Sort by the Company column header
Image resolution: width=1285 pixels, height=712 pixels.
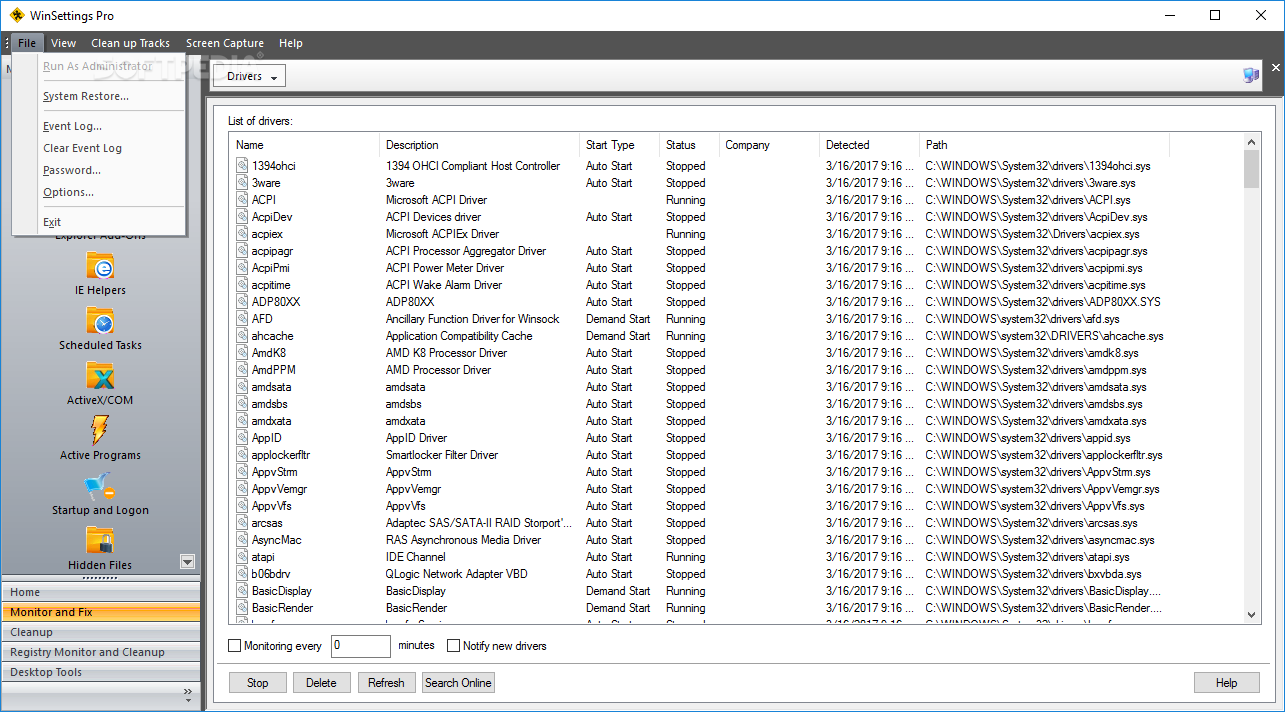769,145
